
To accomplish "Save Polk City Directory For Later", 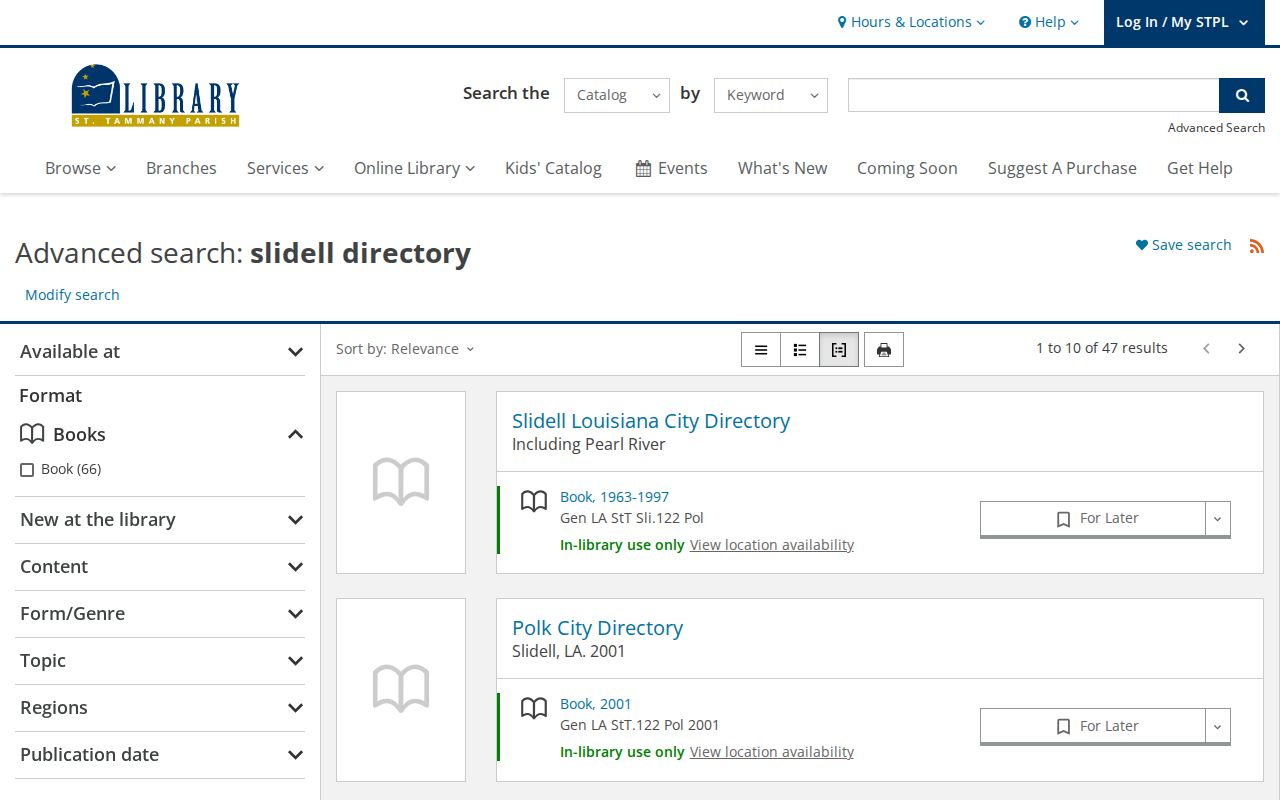I will (x=1093, y=727).
